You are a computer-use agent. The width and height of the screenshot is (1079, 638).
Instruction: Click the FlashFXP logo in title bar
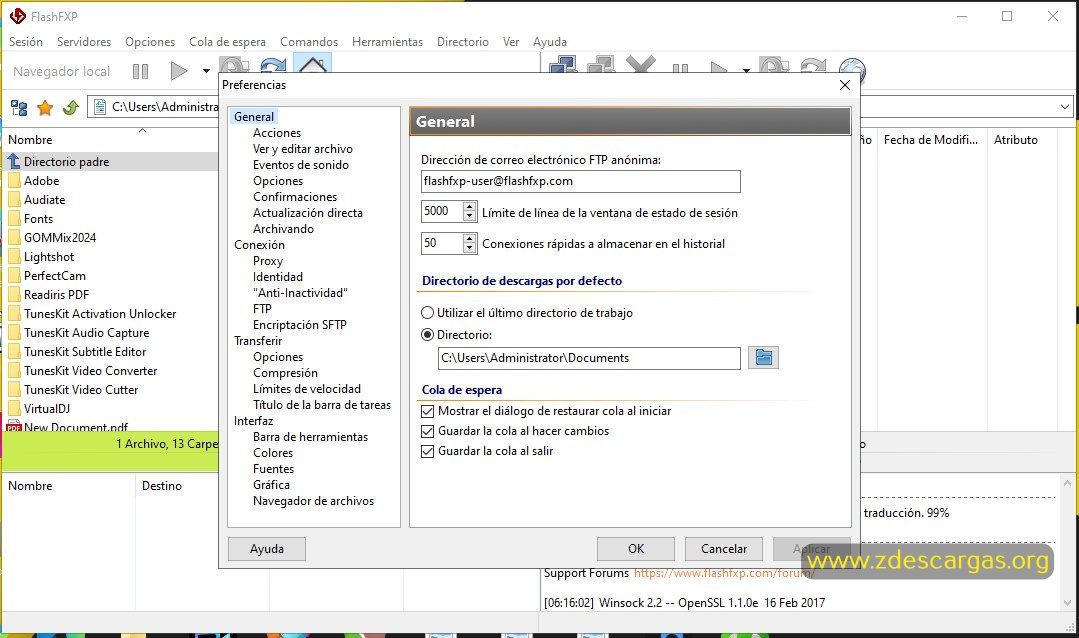tap(17, 16)
